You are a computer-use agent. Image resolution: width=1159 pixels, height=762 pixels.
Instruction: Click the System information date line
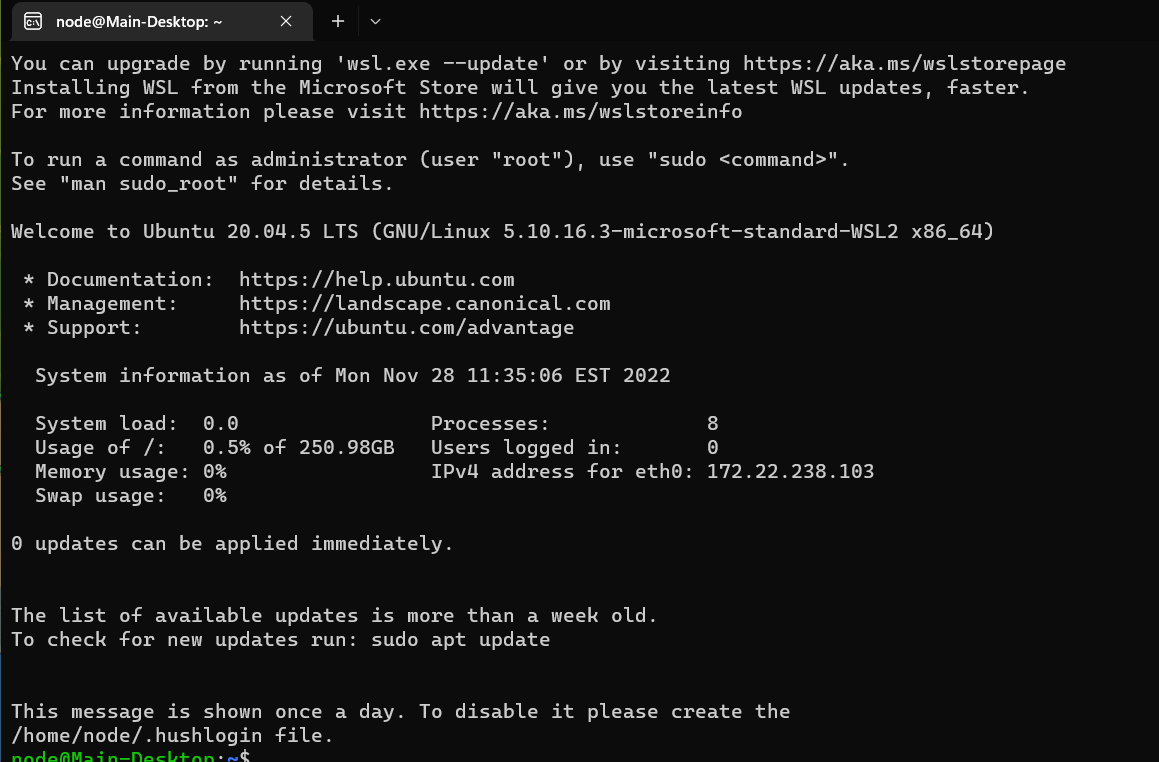353,375
